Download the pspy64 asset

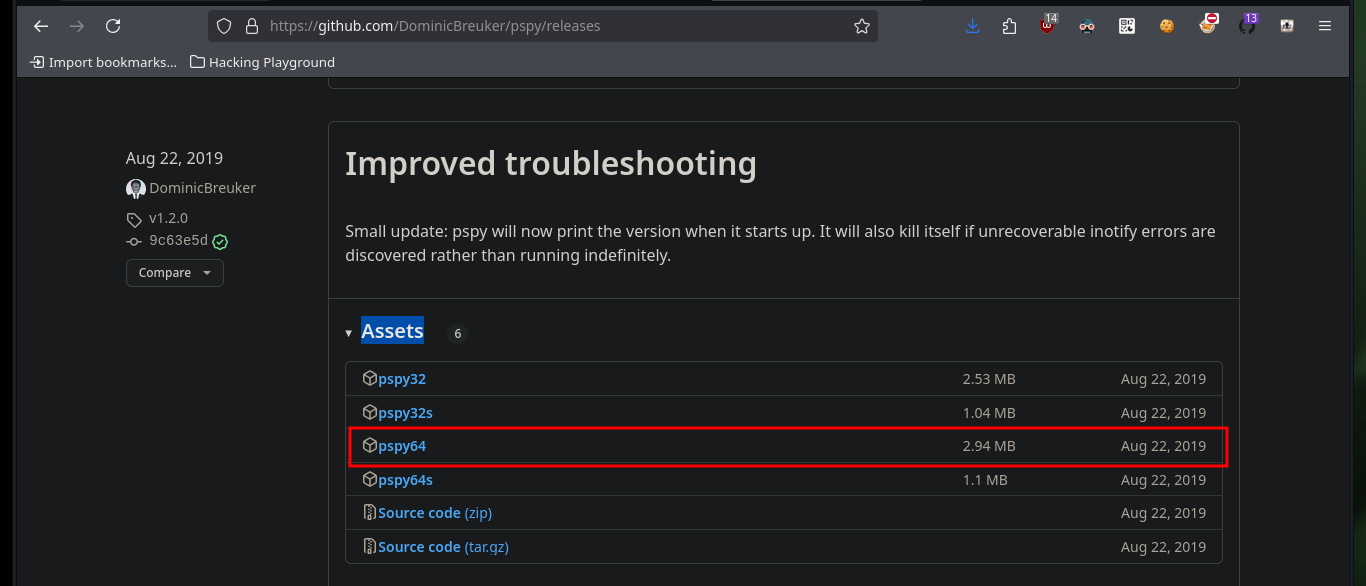402,446
